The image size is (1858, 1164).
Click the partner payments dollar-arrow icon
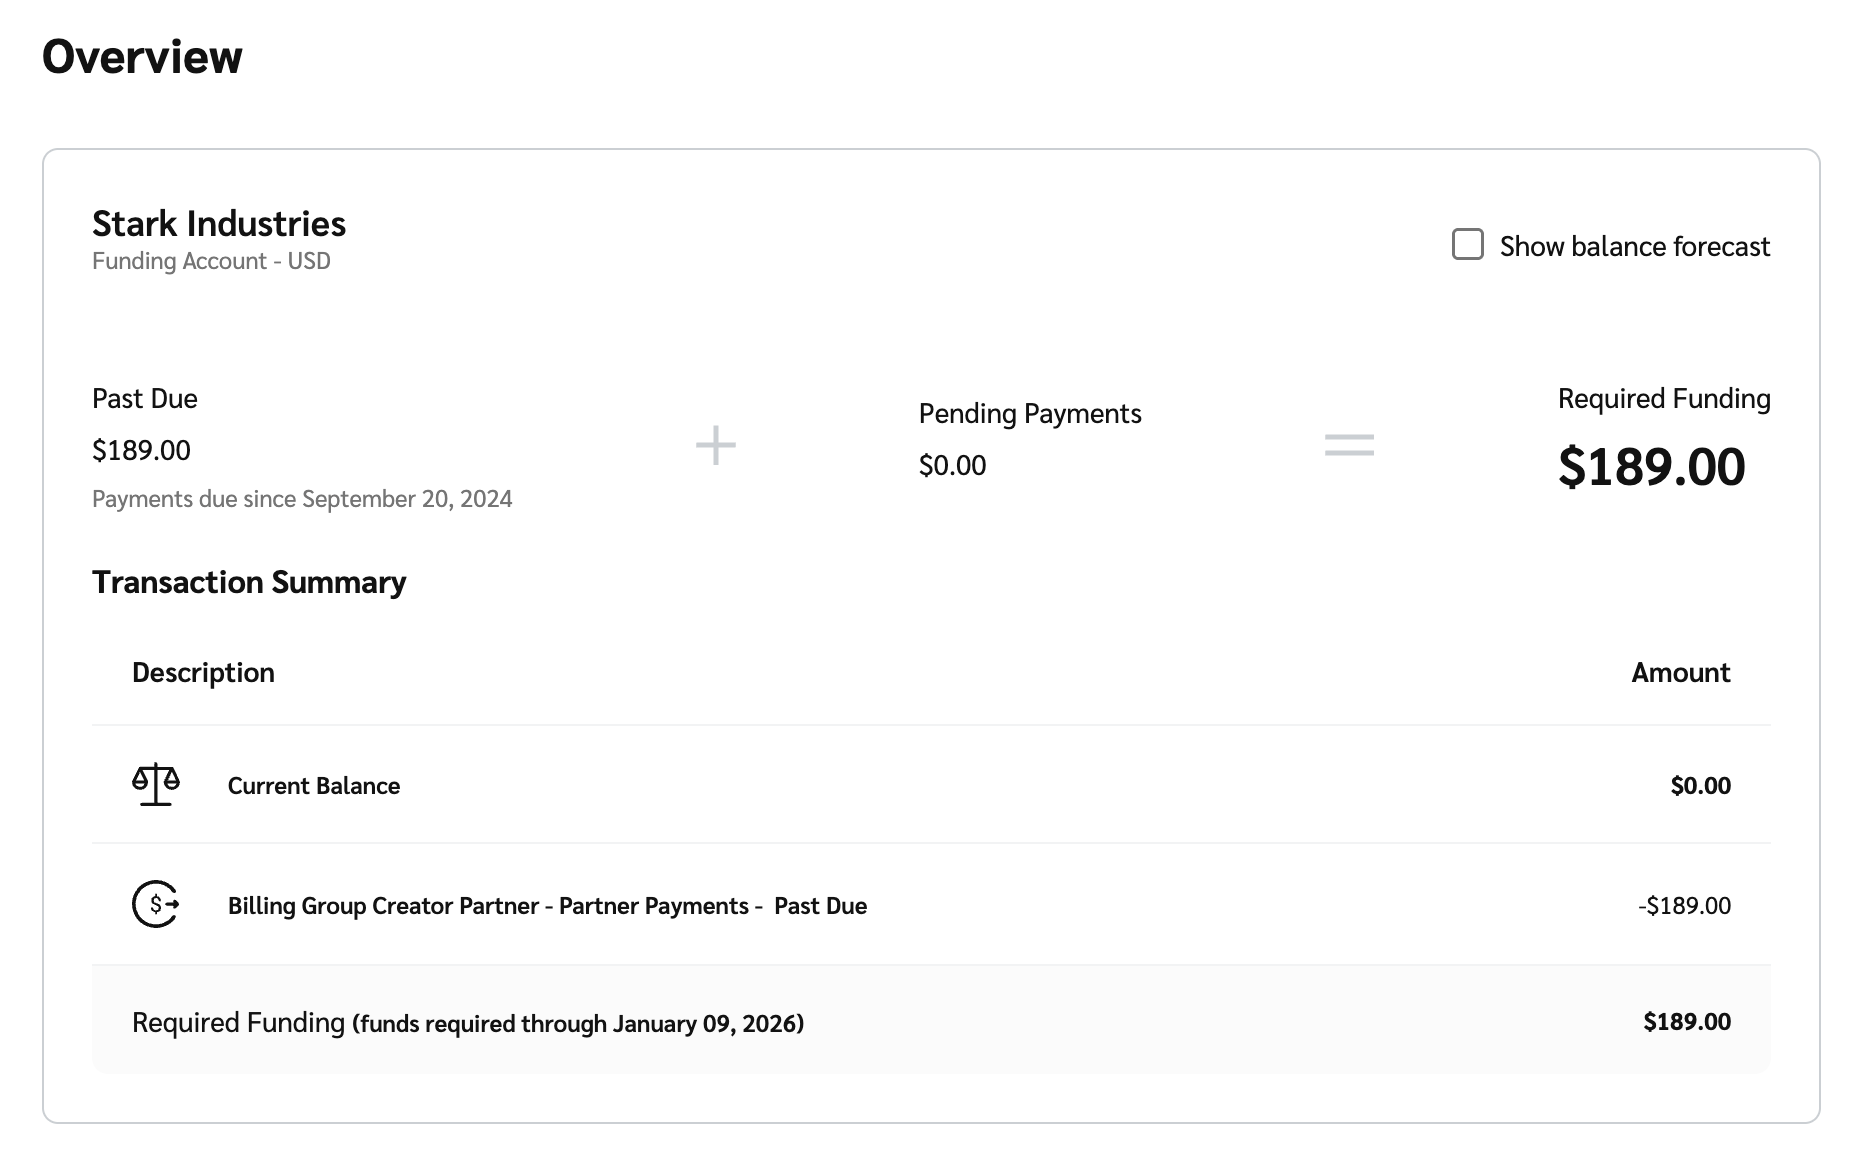(x=156, y=904)
